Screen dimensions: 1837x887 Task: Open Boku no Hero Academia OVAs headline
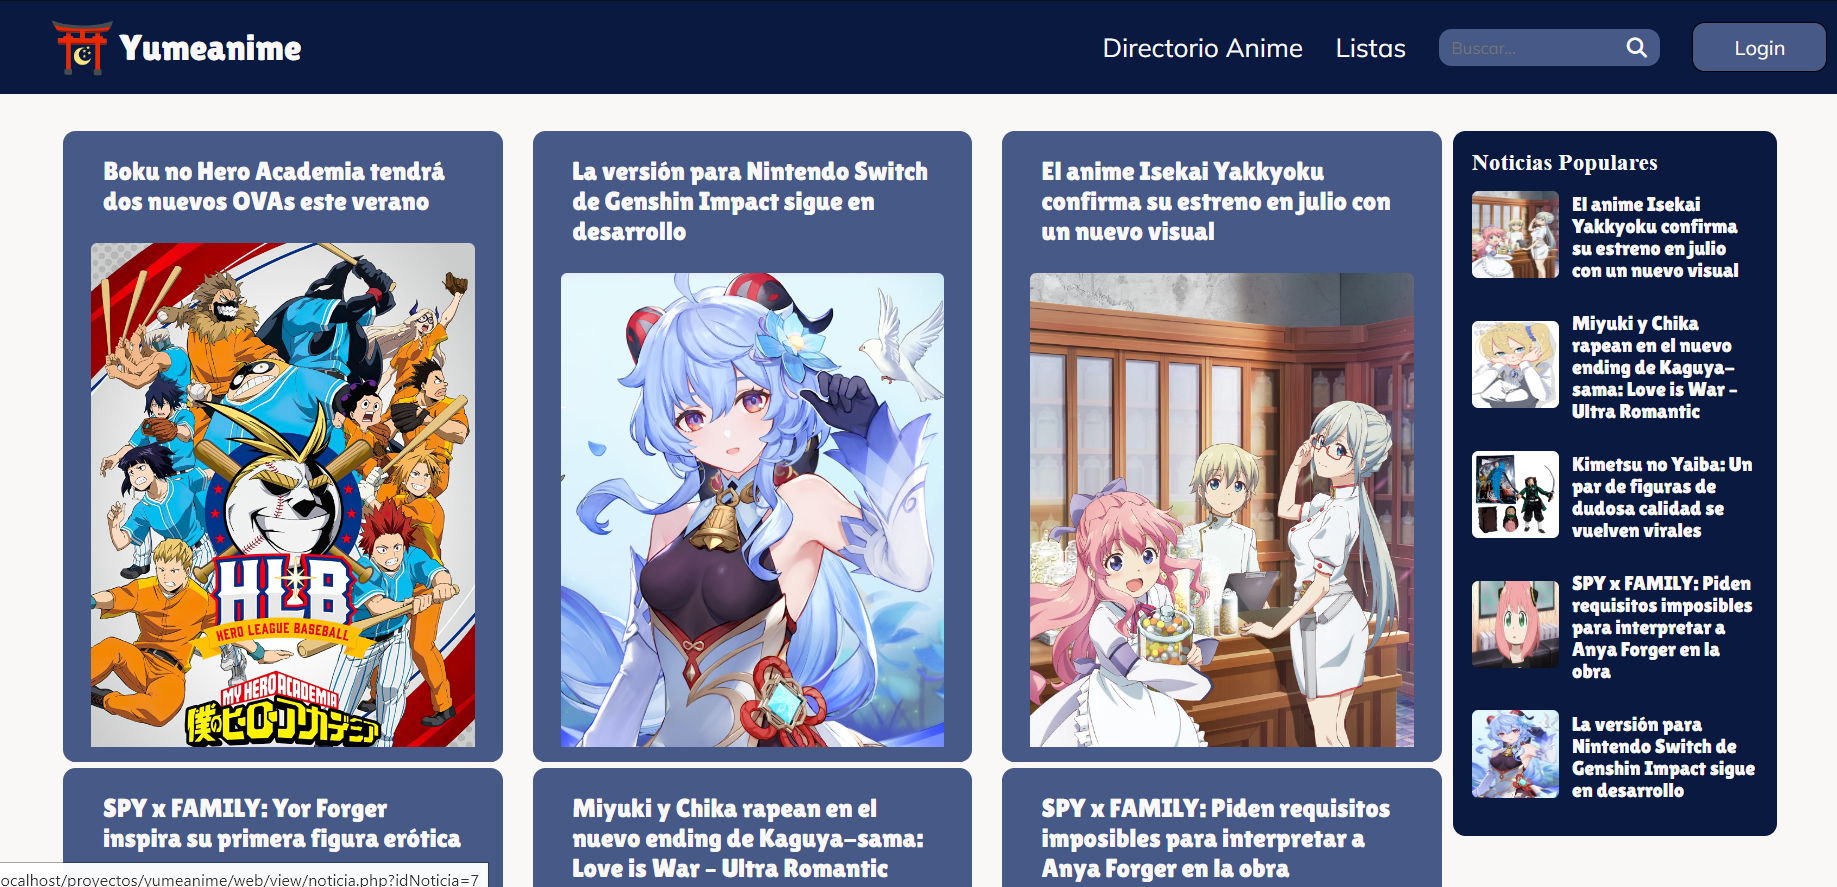(x=273, y=187)
